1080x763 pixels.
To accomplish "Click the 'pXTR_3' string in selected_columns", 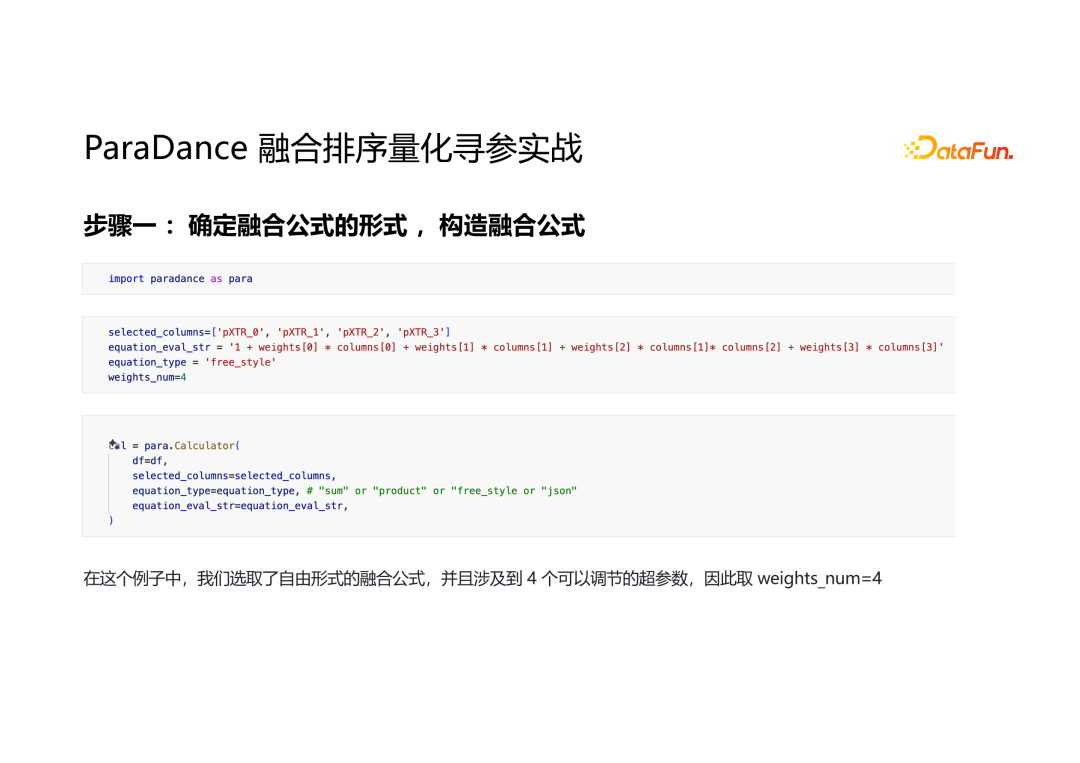I will [x=421, y=332].
